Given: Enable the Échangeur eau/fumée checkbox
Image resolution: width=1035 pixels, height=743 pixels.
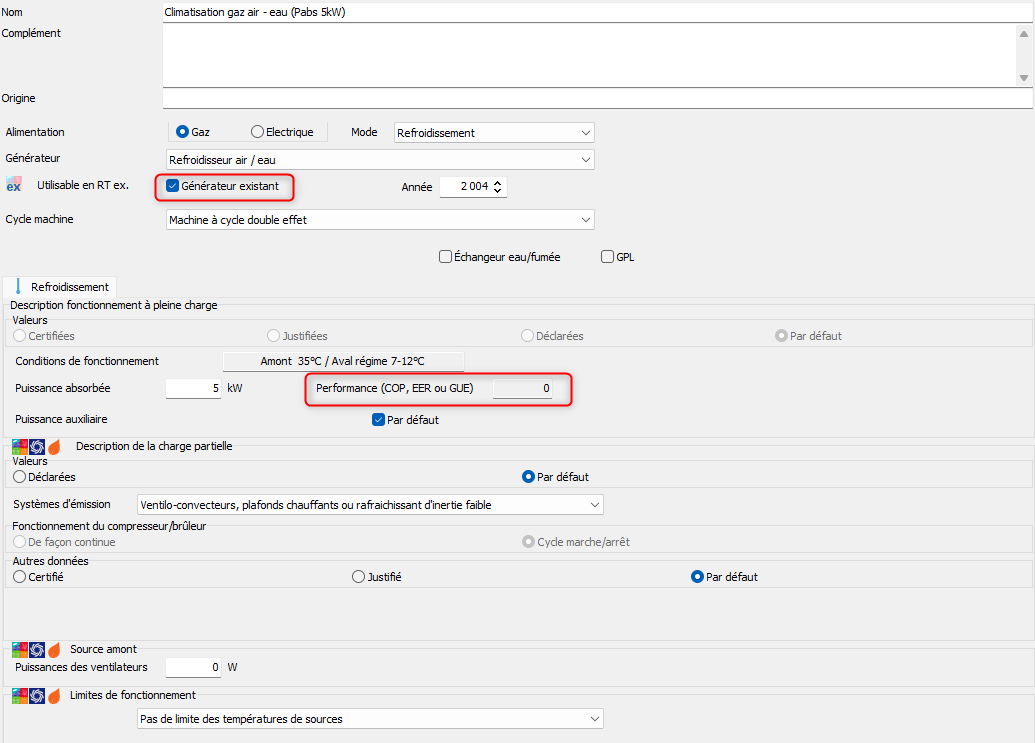Looking at the screenshot, I should (x=446, y=257).
